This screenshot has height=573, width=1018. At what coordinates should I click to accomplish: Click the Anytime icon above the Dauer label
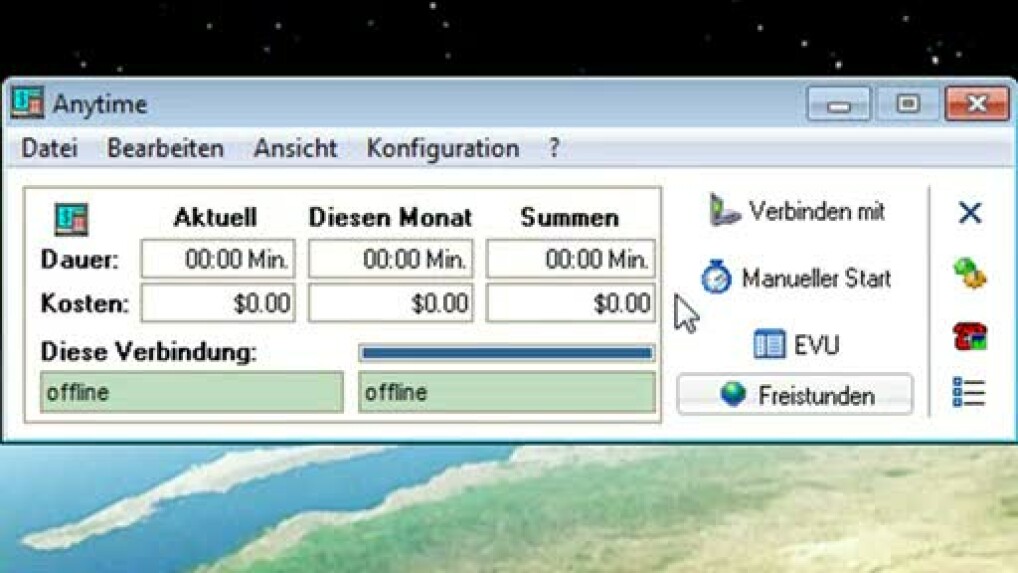click(x=71, y=219)
